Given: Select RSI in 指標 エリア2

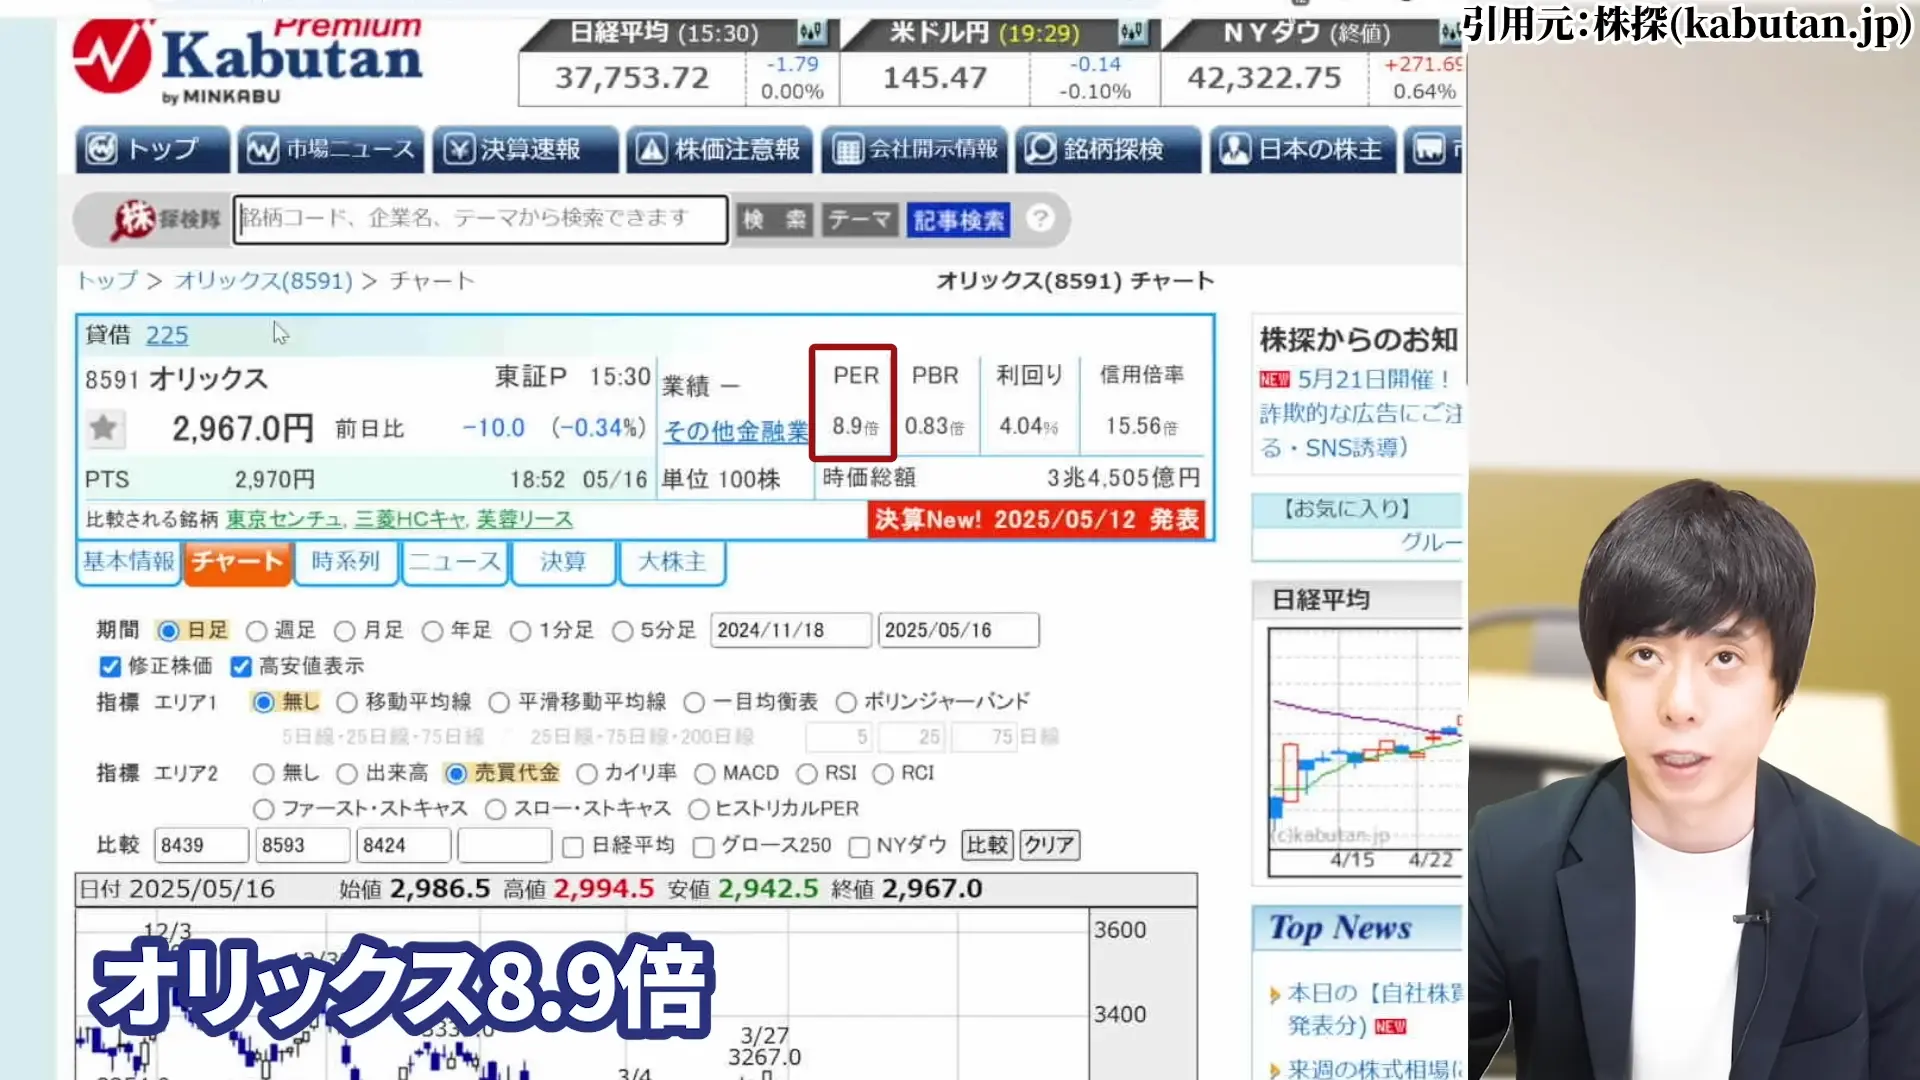Looking at the screenshot, I should [807, 774].
